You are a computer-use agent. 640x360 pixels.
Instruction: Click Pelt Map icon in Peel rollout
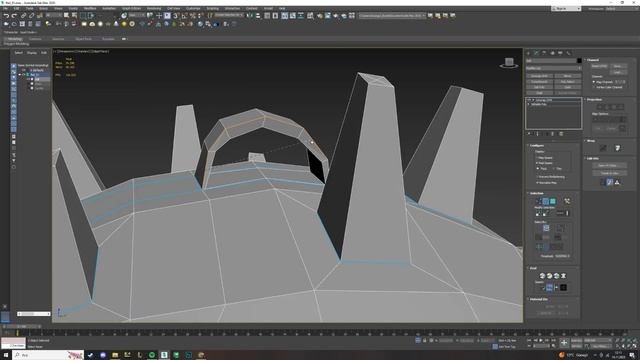click(563, 276)
